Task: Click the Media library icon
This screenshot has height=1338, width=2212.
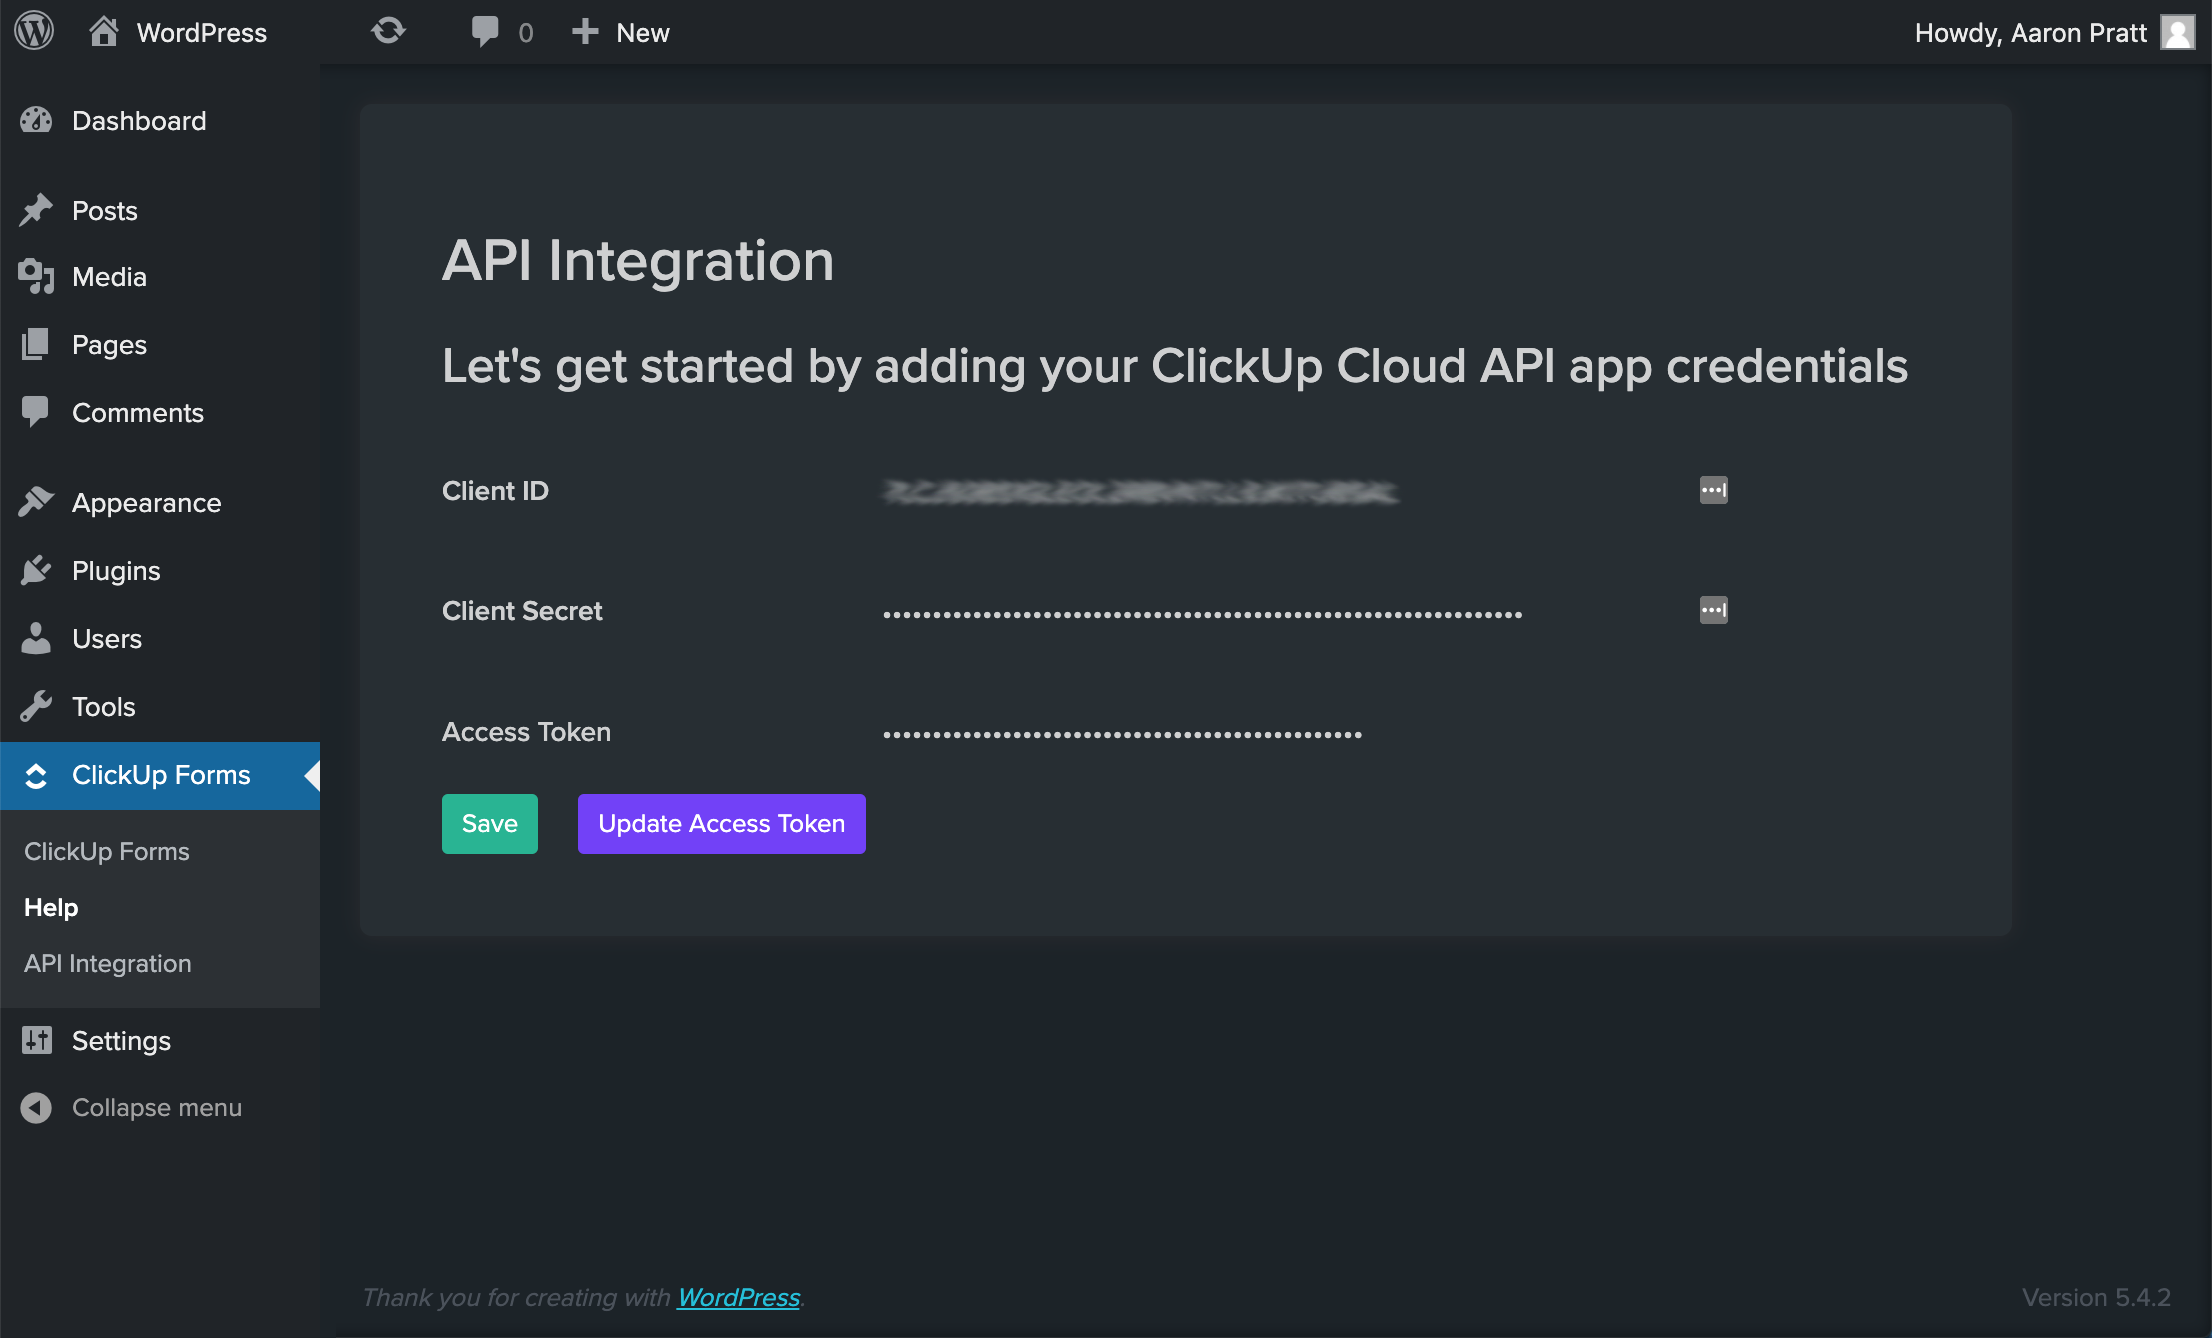Action: pos(36,276)
